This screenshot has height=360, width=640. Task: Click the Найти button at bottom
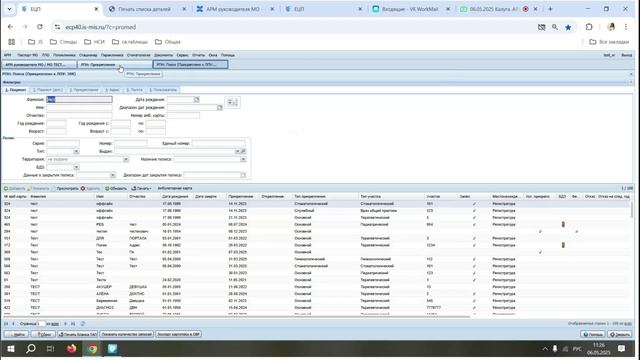[16, 334]
